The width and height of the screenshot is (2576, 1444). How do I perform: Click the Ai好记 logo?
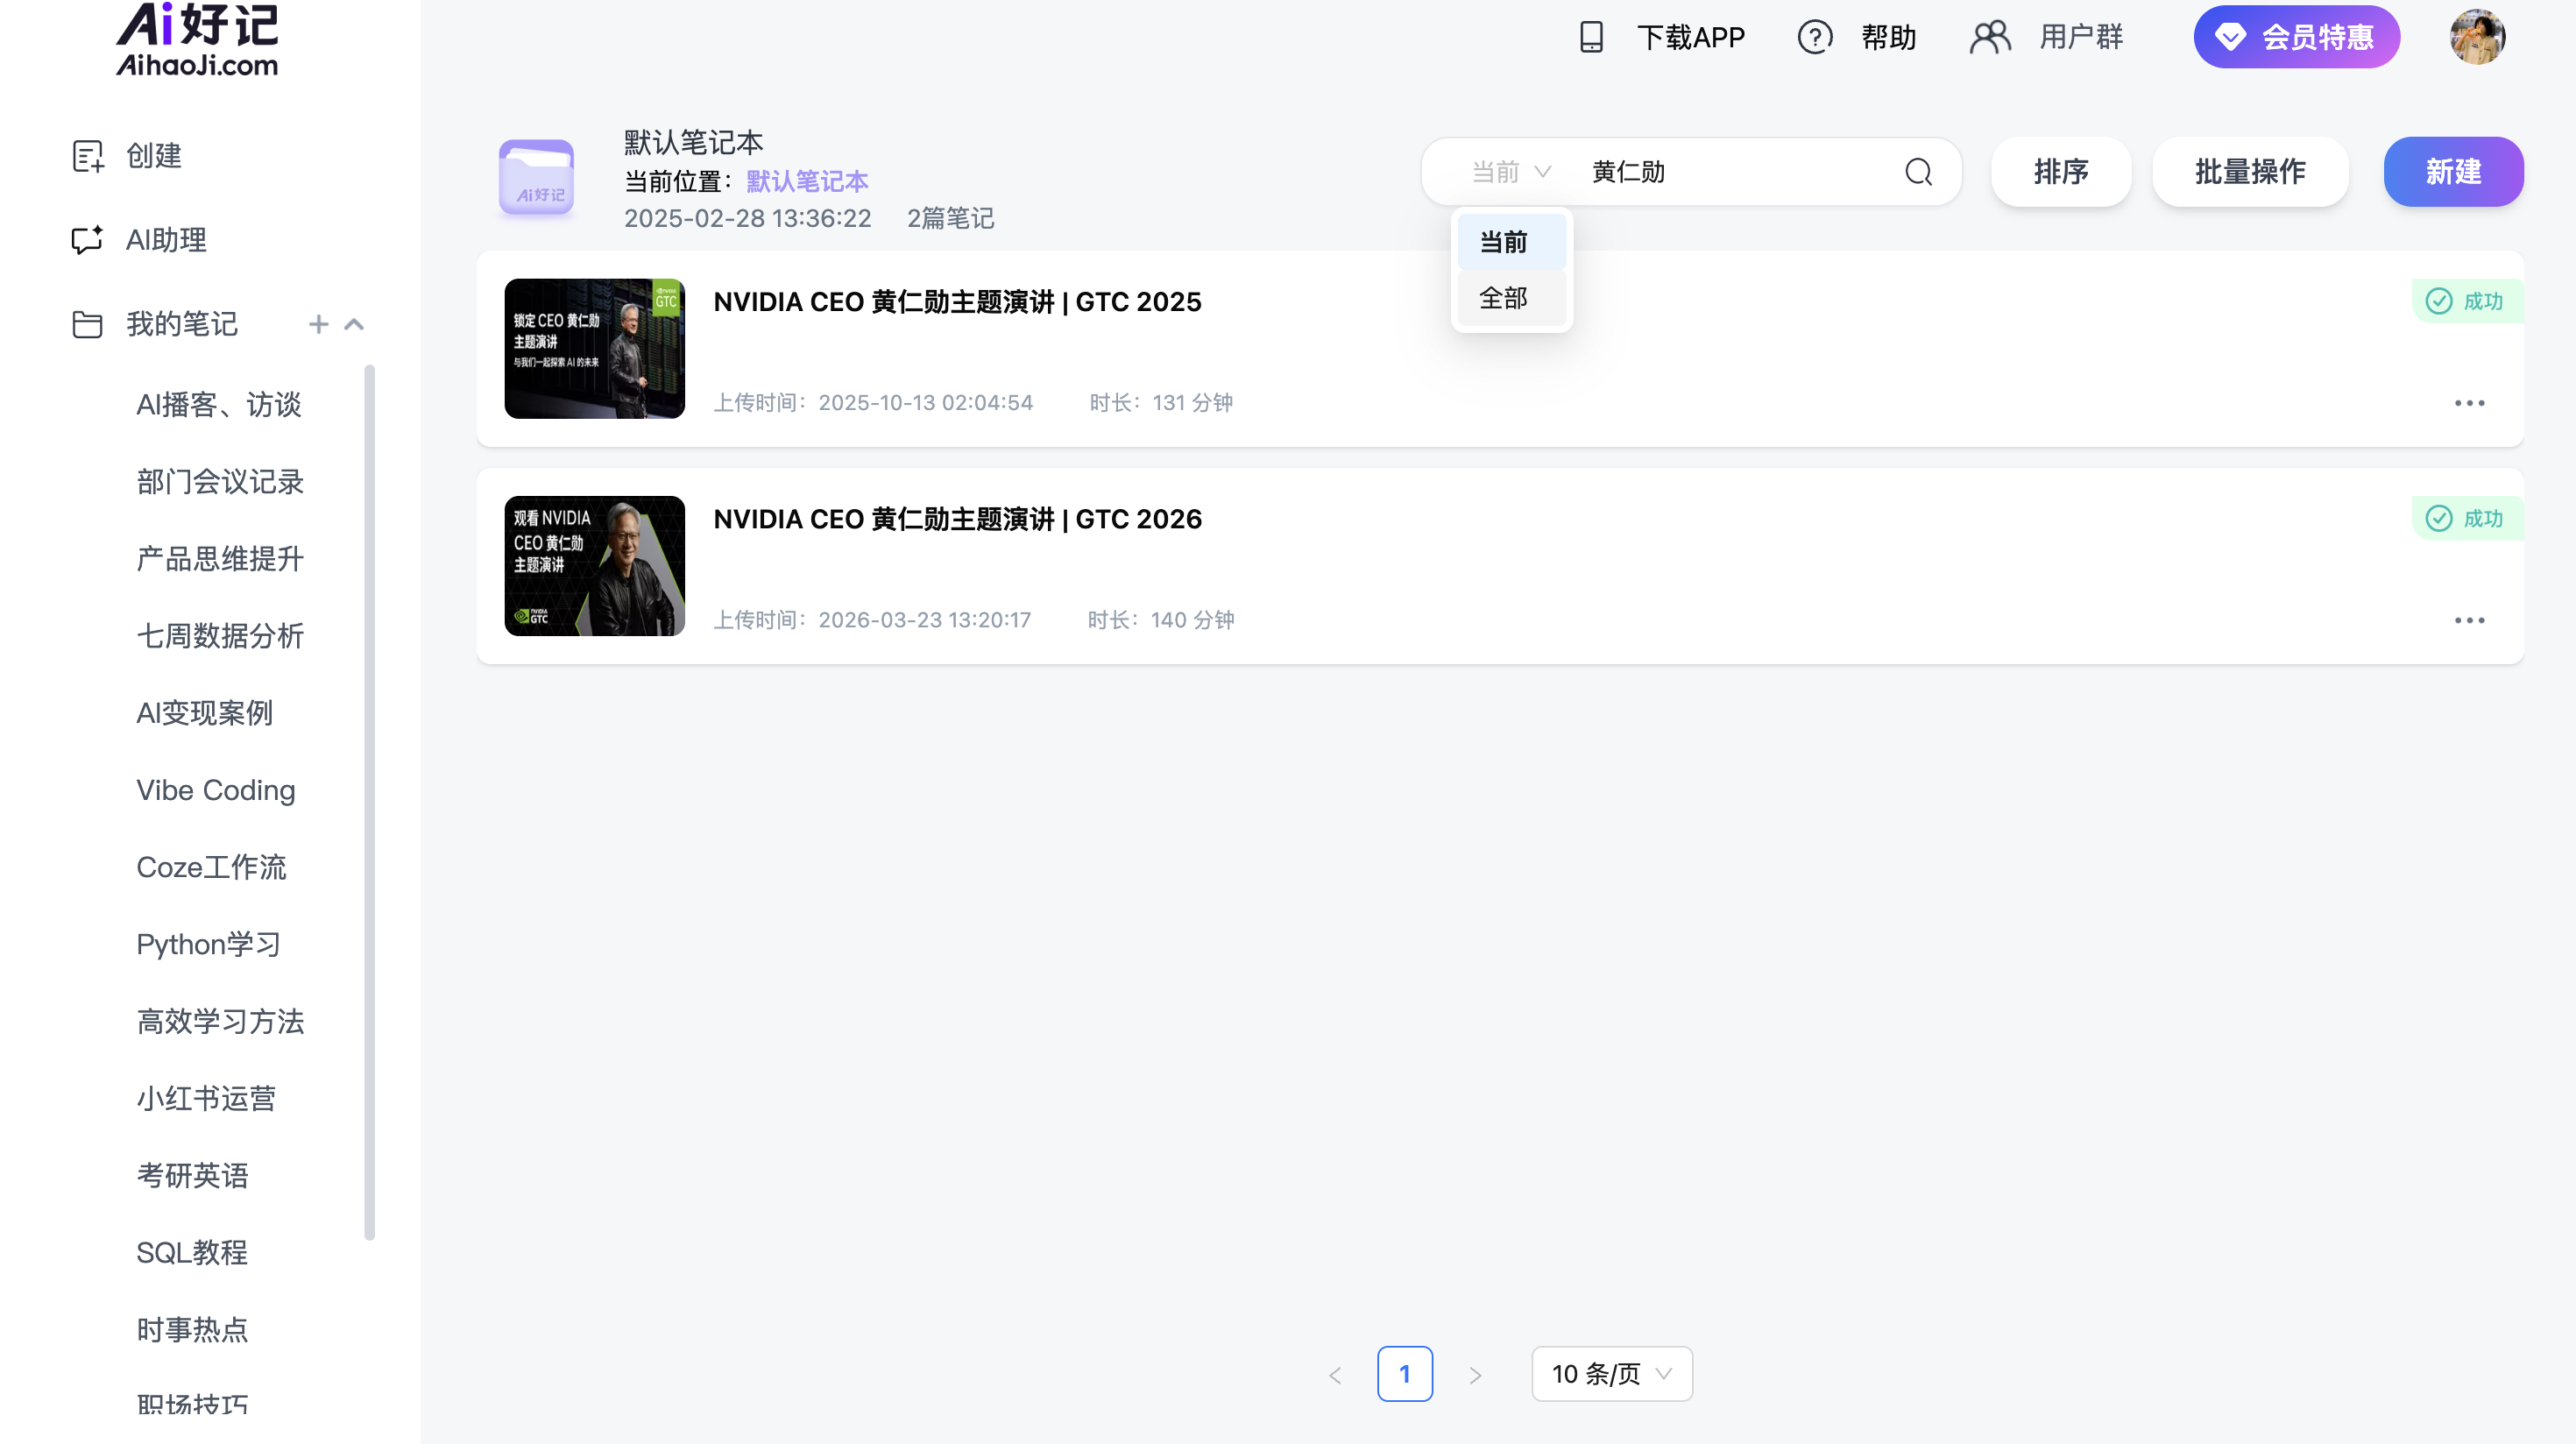(197, 39)
